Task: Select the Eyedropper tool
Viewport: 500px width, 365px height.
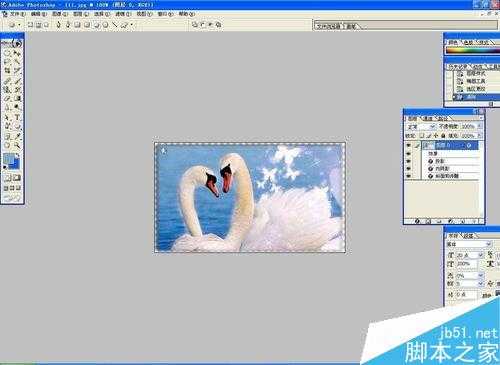Action: tap(17, 136)
